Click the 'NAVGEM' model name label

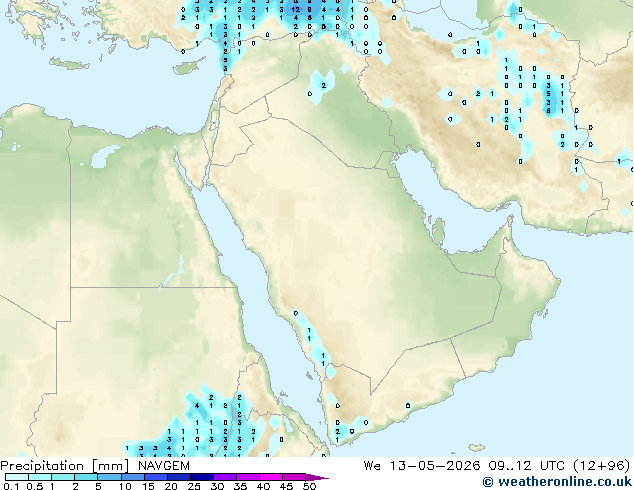164,466
